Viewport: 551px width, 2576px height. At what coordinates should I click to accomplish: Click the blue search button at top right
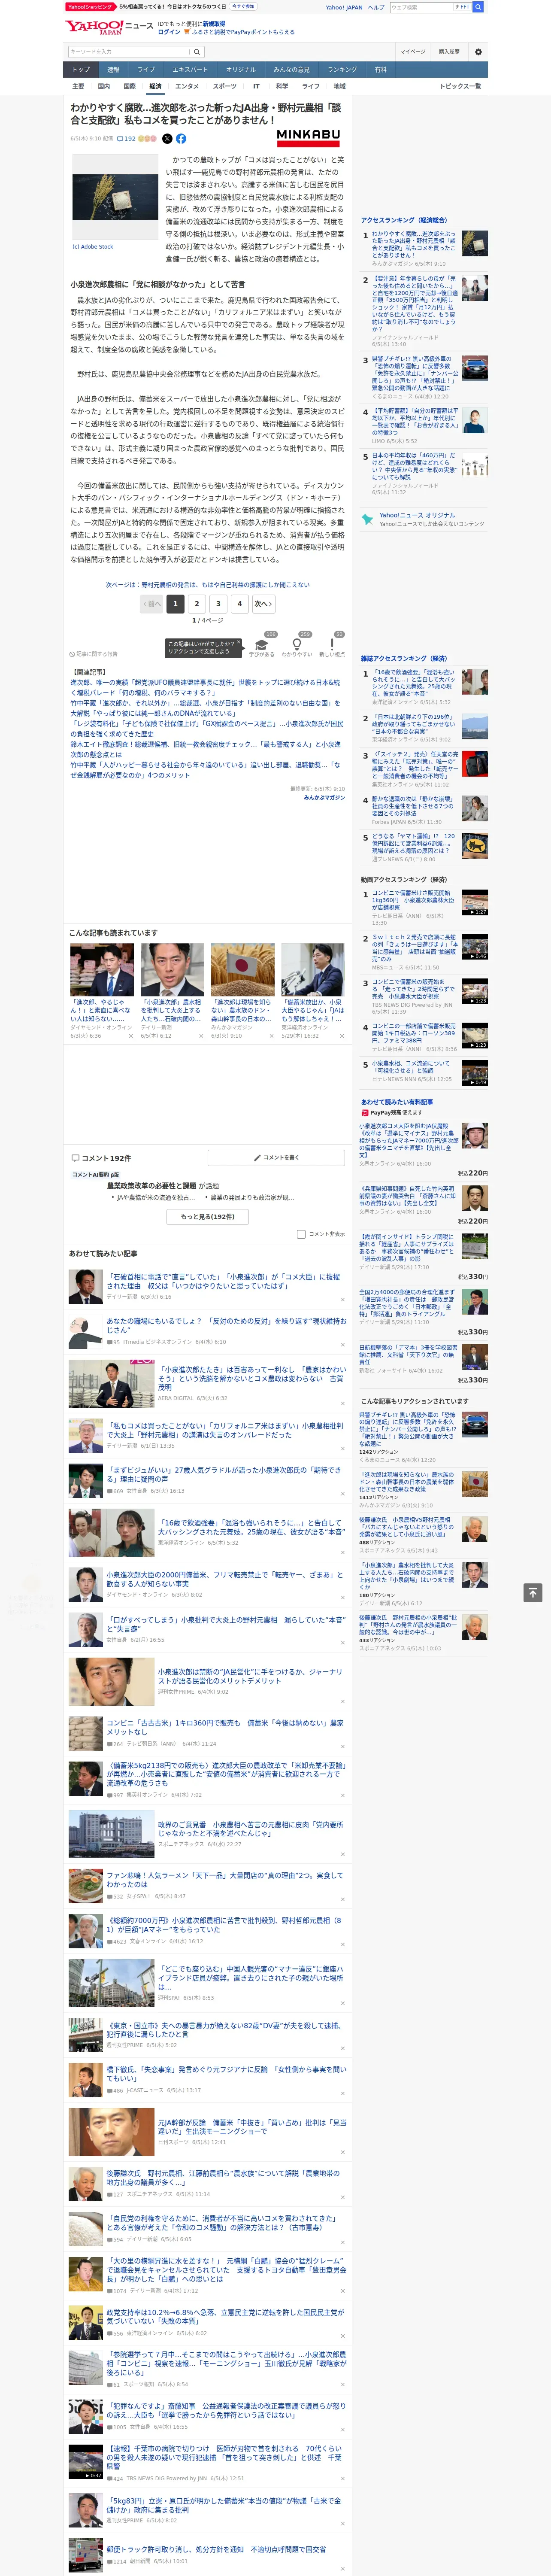click(x=478, y=7)
